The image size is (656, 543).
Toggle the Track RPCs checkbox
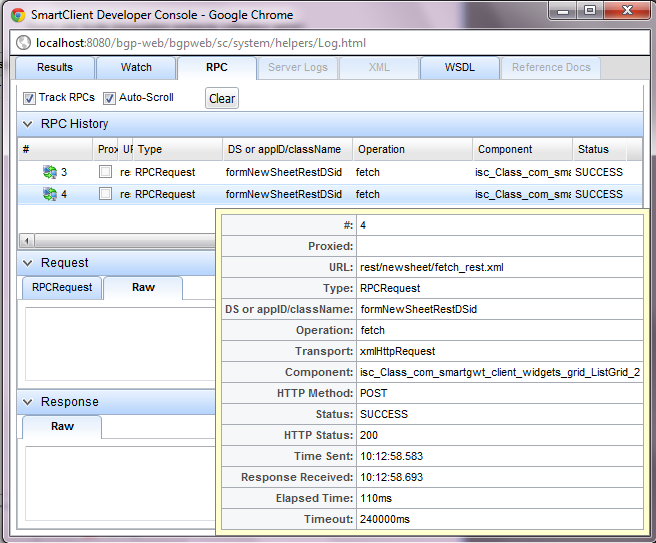point(30,98)
